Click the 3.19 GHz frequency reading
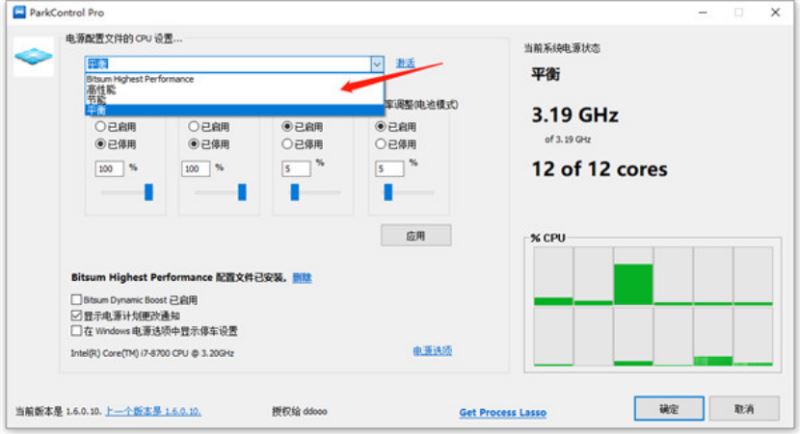The height and width of the screenshot is (434, 800). (x=575, y=115)
